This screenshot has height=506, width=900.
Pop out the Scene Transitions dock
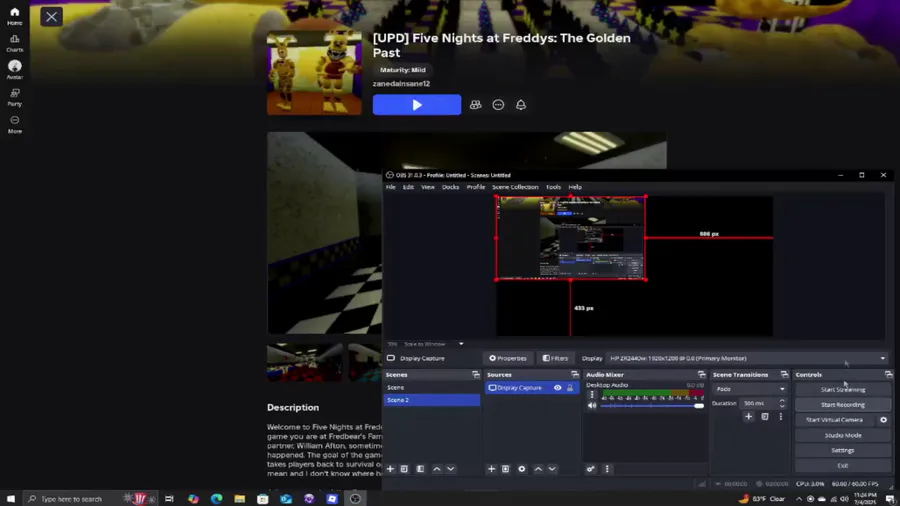[784, 375]
